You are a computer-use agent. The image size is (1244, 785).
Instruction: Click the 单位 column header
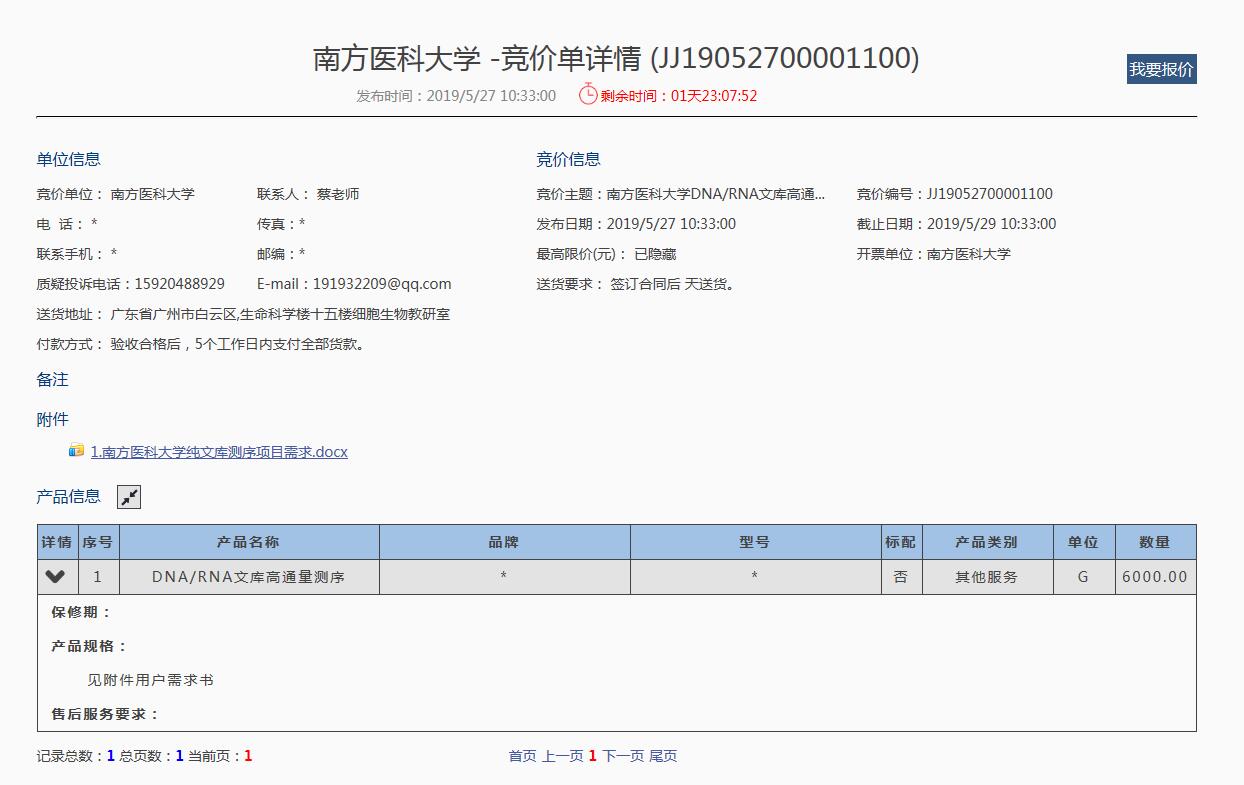pyautogui.click(x=1083, y=542)
